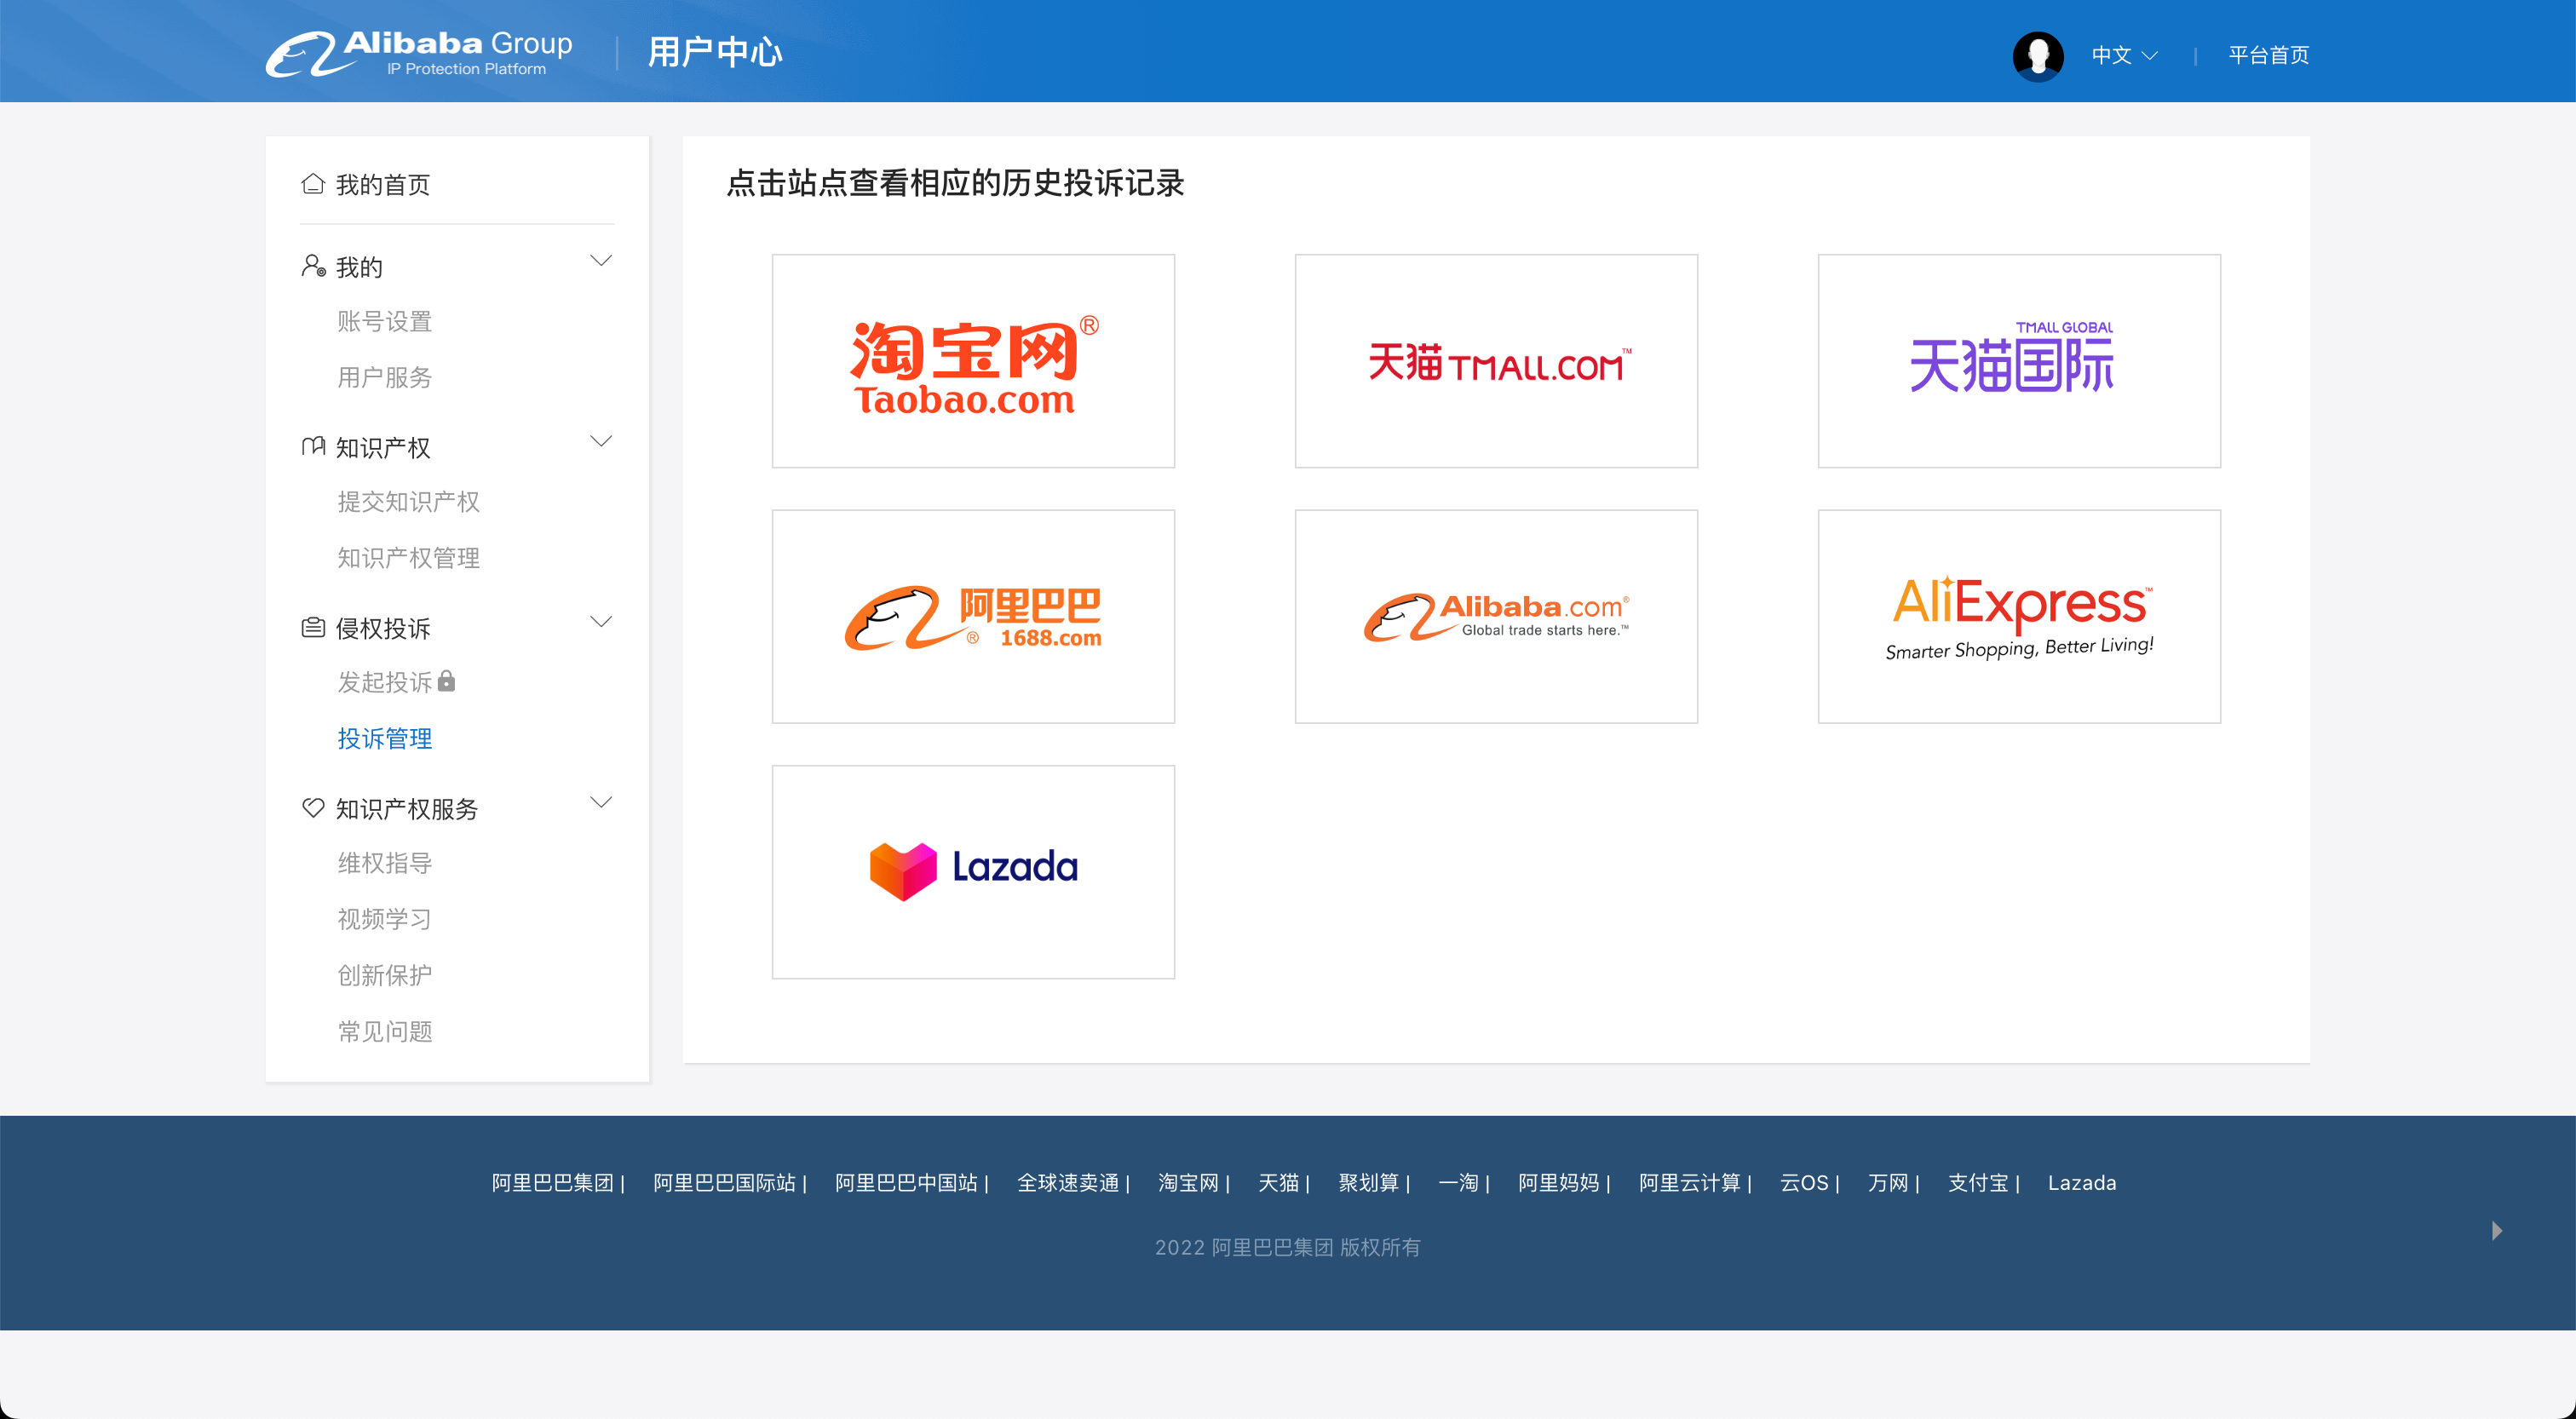
Task: Open the Lazada complaint records card
Action: (x=973, y=872)
